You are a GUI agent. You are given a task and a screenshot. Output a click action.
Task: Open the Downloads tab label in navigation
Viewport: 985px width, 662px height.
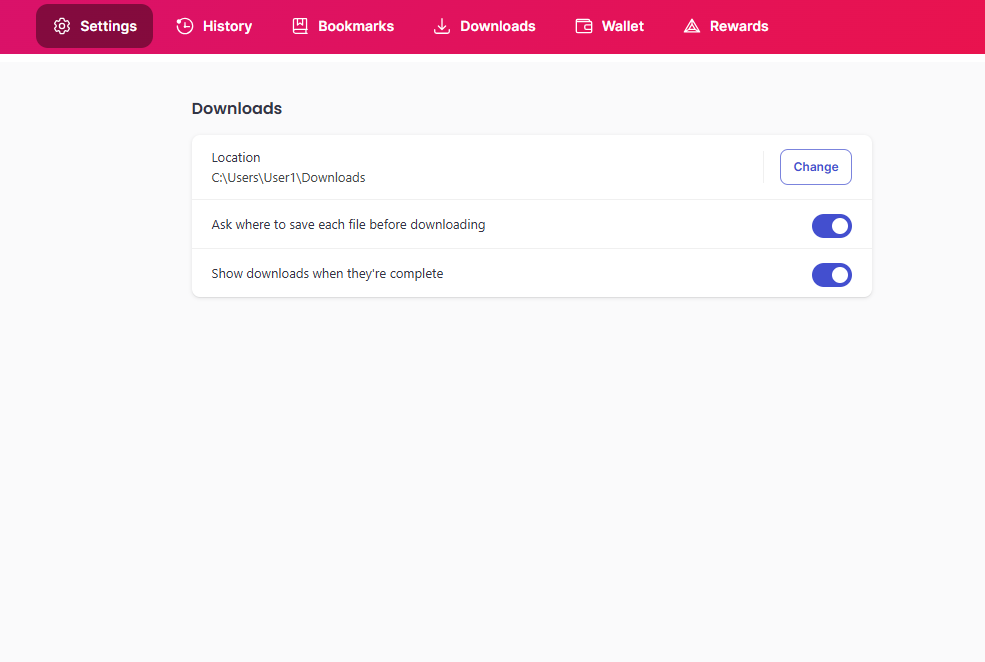498,26
